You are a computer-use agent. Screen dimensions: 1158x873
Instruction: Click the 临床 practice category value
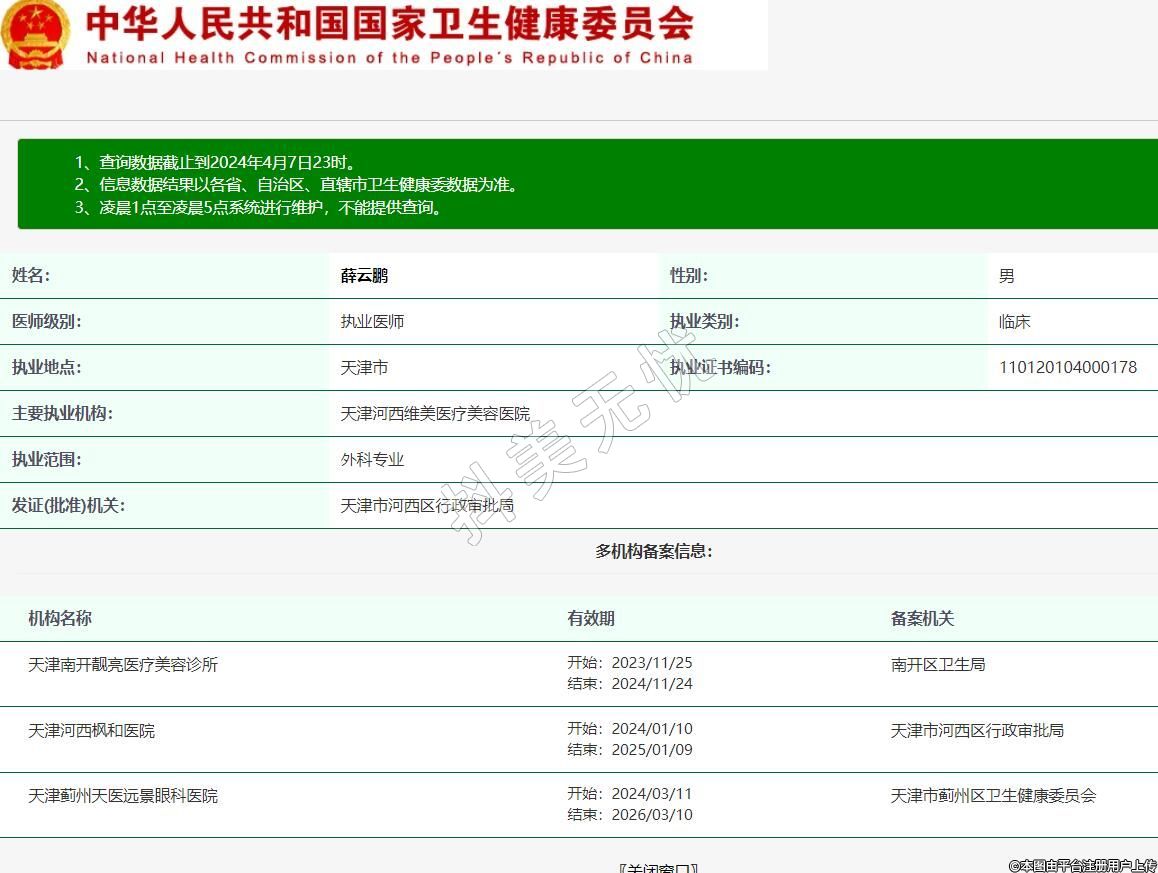[1014, 321]
